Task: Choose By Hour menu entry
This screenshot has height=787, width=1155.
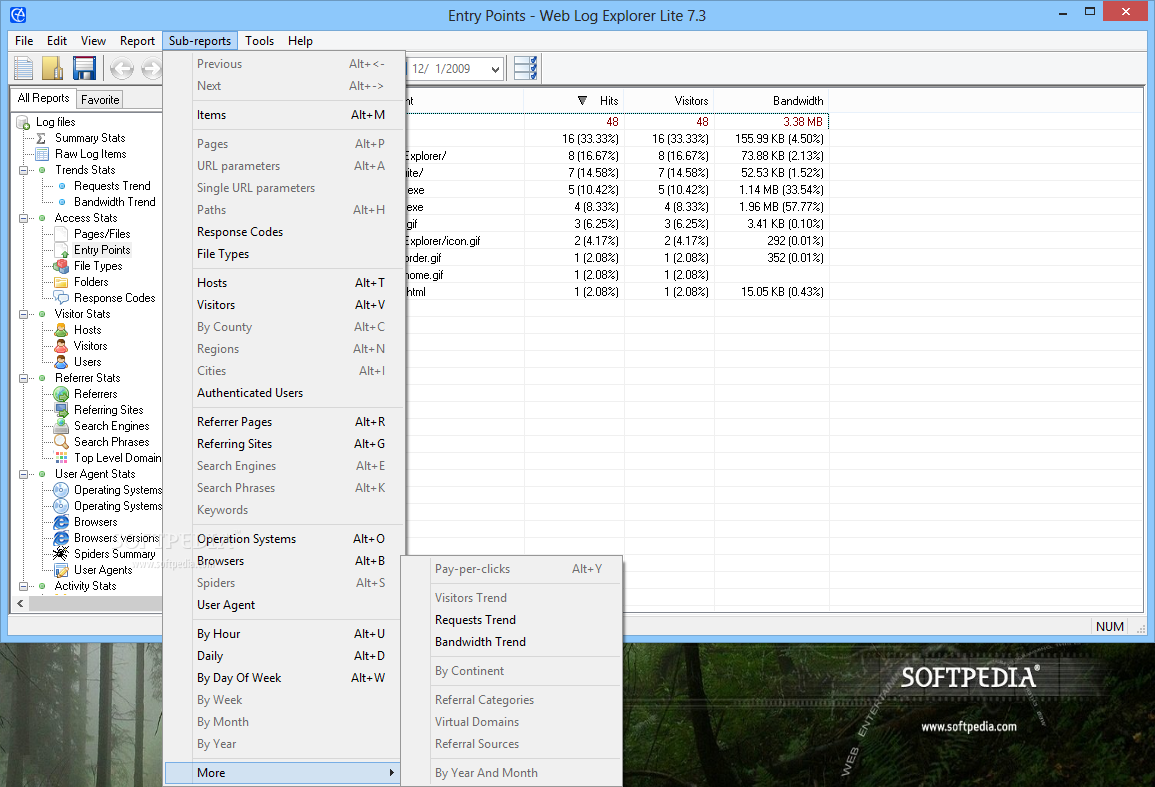Action: point(284,634)
